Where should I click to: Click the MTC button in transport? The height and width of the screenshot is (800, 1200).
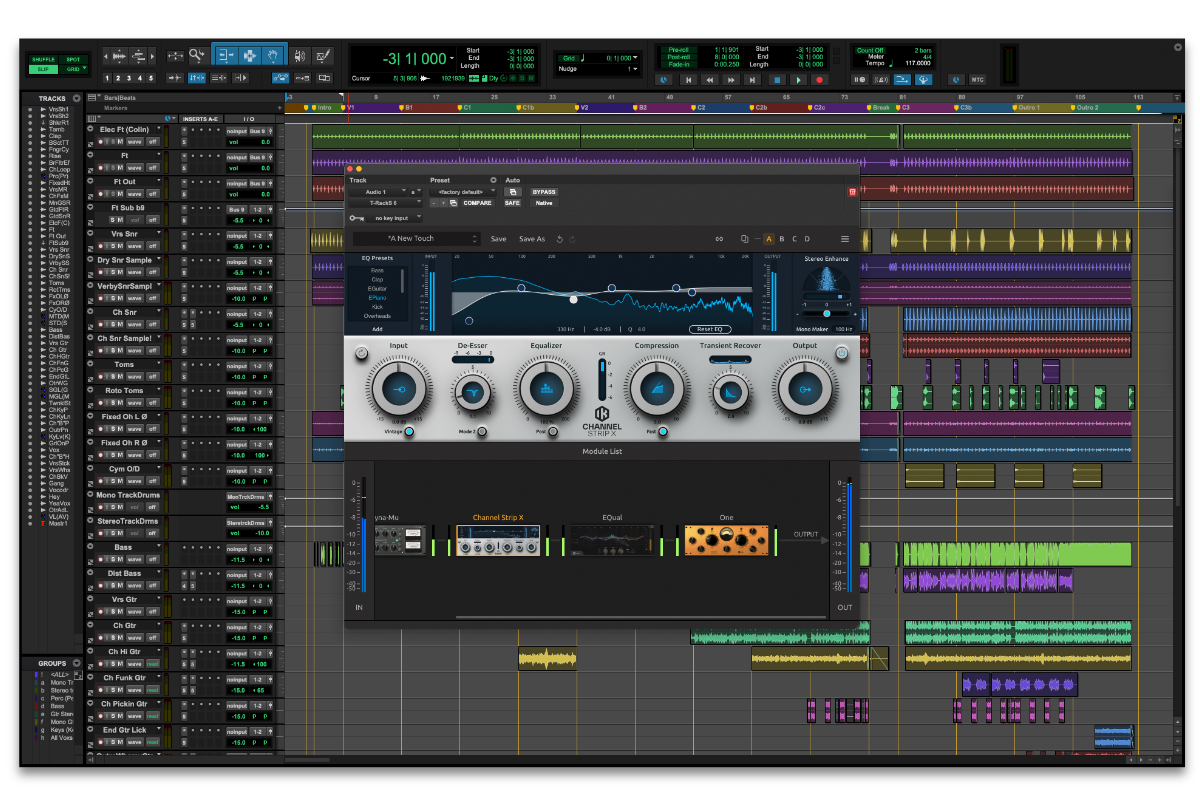[978, 79]
